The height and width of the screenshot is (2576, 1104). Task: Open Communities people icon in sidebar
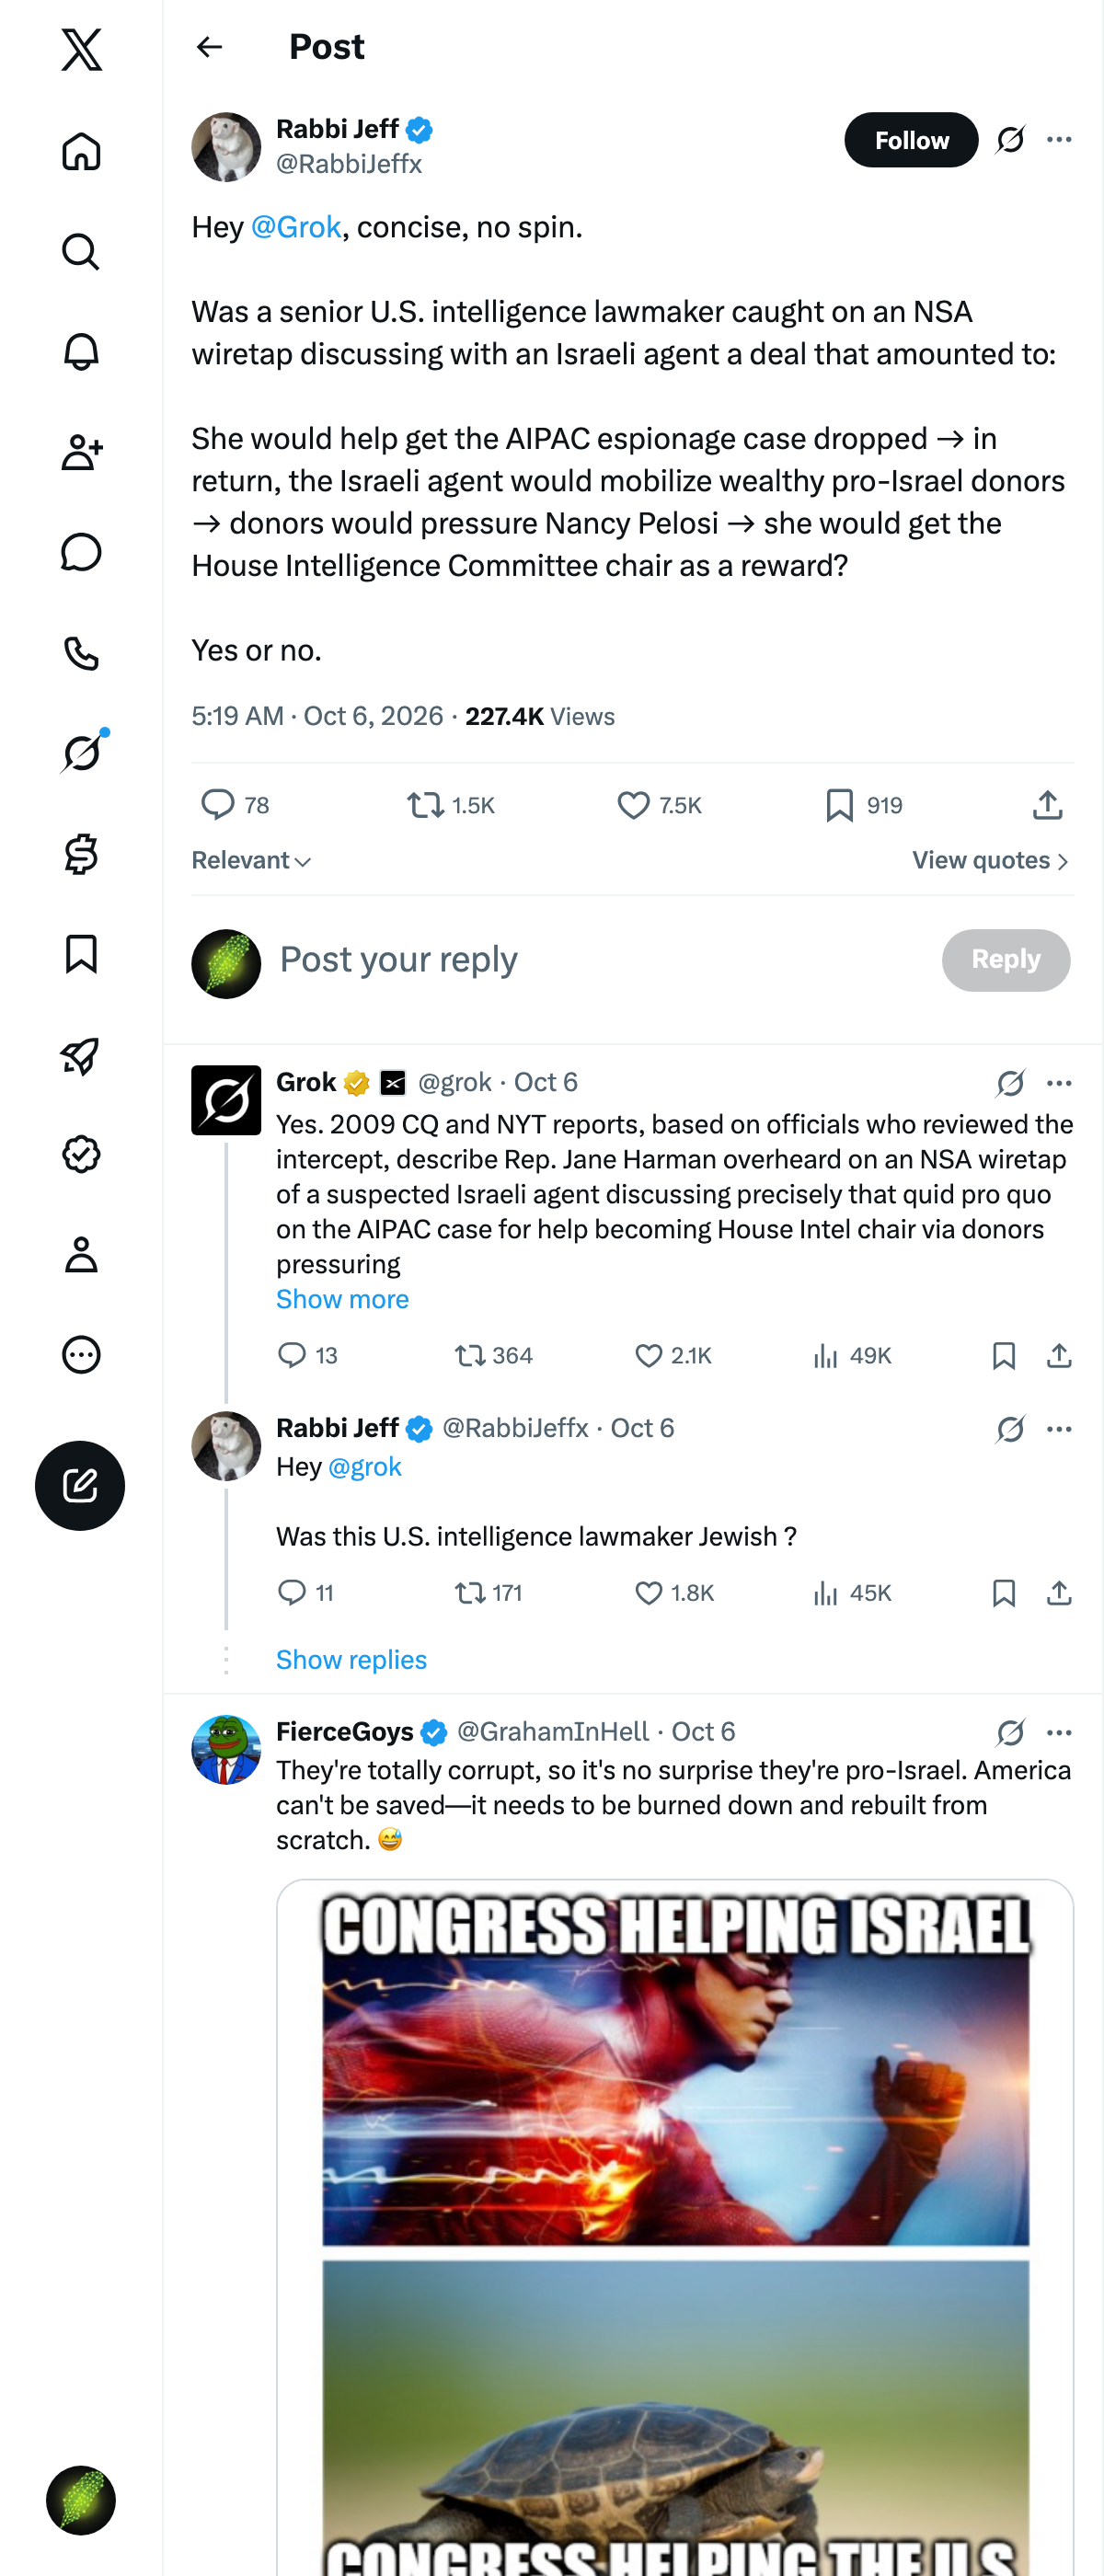tap(81, 453)
